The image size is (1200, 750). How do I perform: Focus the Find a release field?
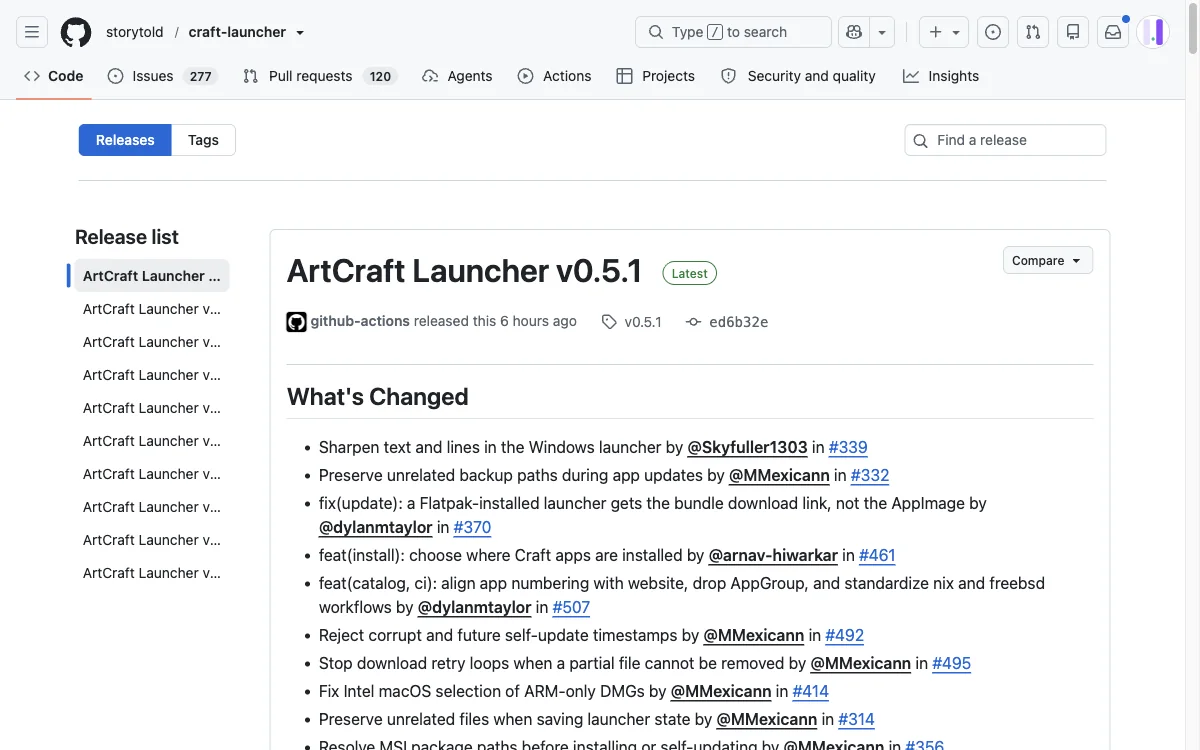pos(1005,140)
